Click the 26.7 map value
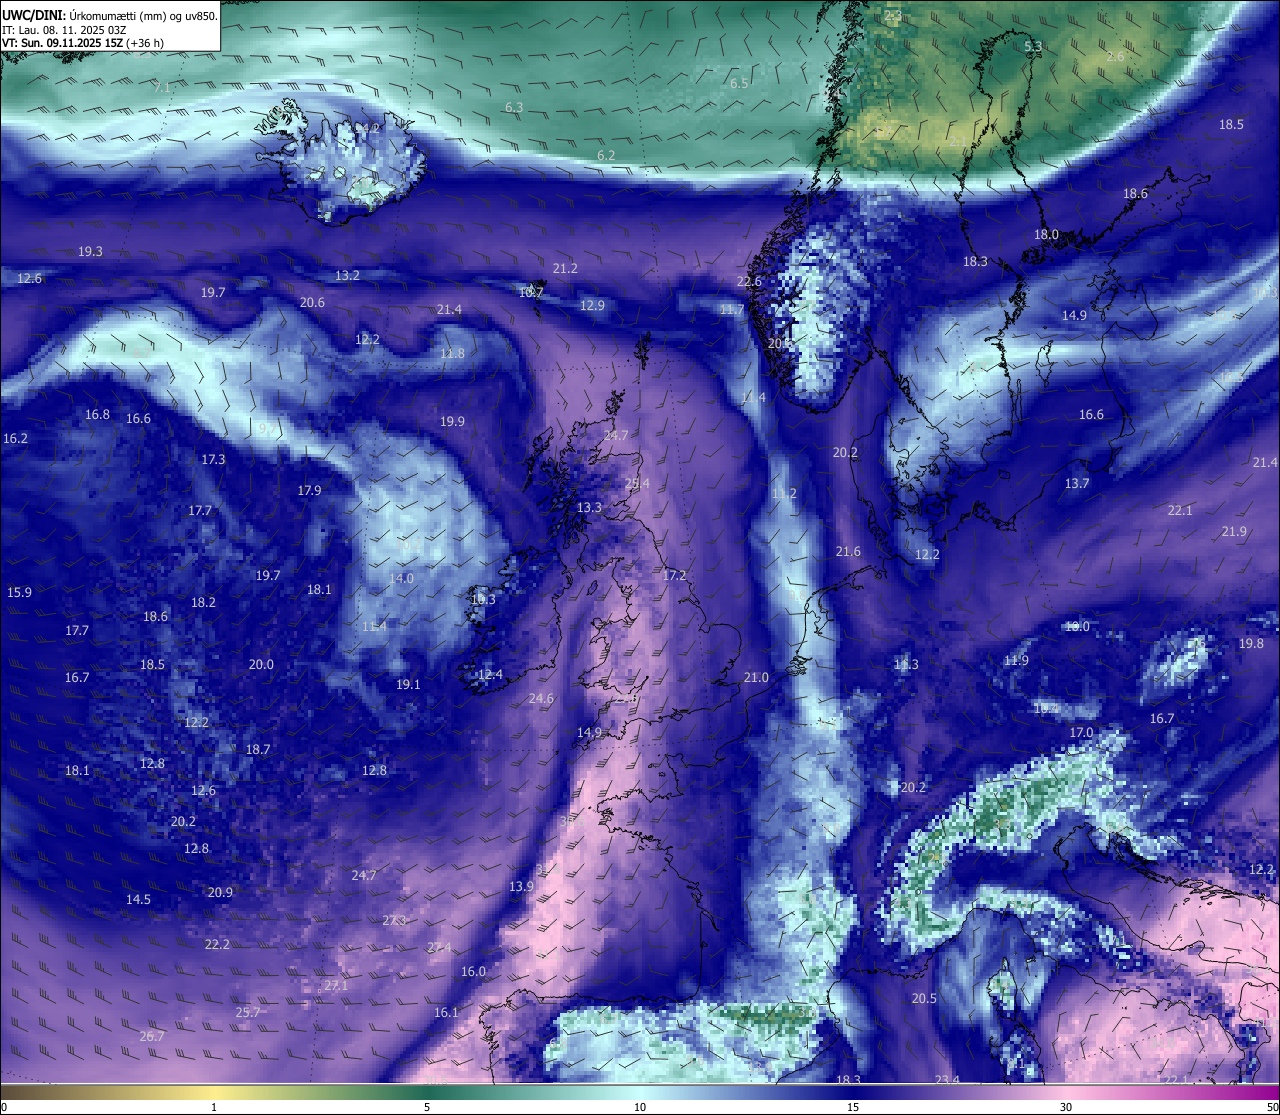Image resolution: width=1280 pixels, height=1115 pixels. tap(151, 1037)
